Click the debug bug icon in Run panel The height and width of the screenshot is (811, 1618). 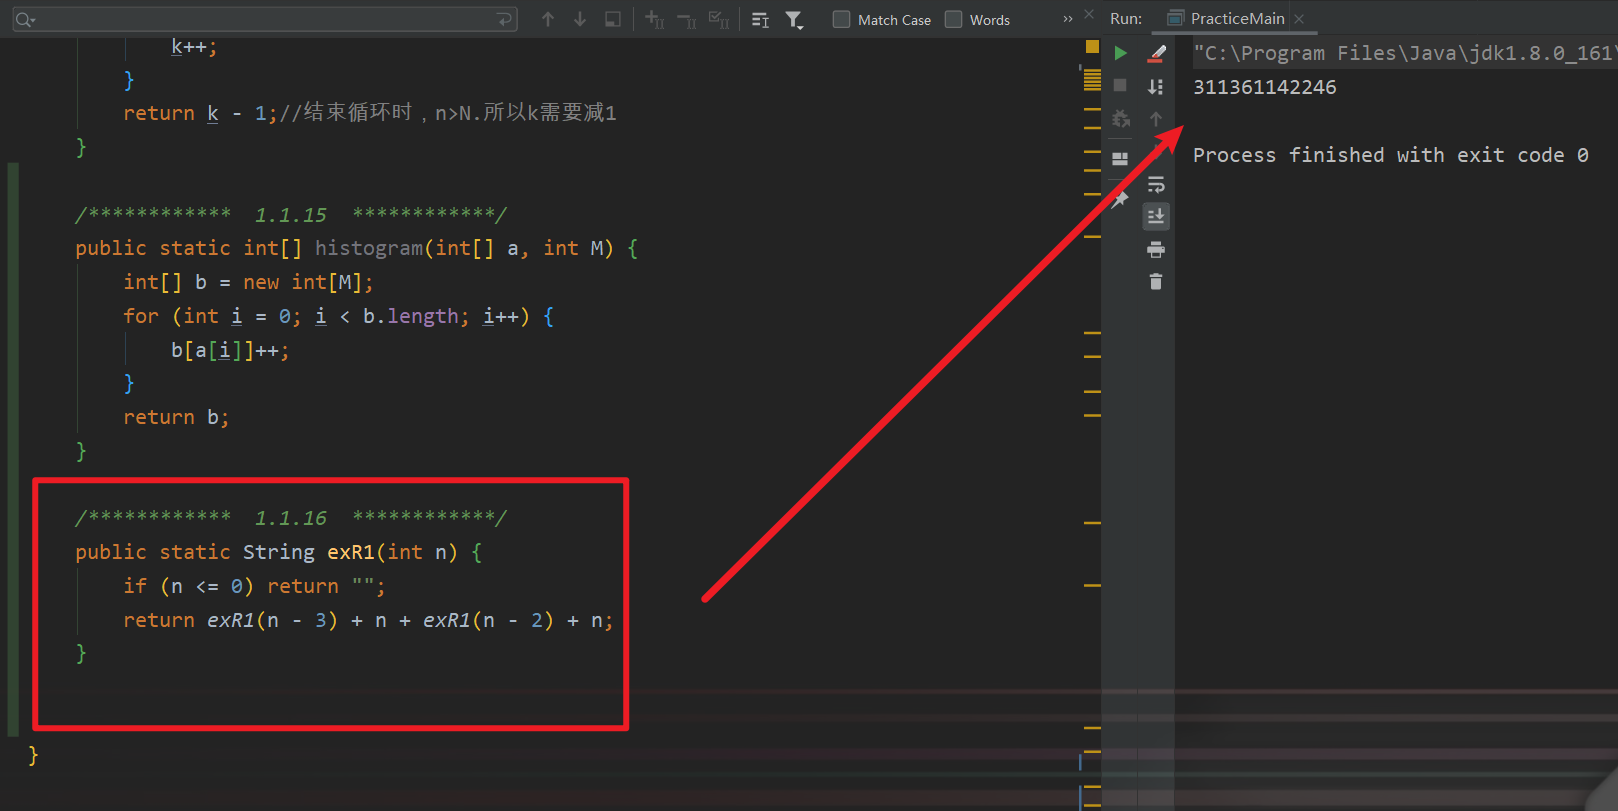click(1121, 119)
